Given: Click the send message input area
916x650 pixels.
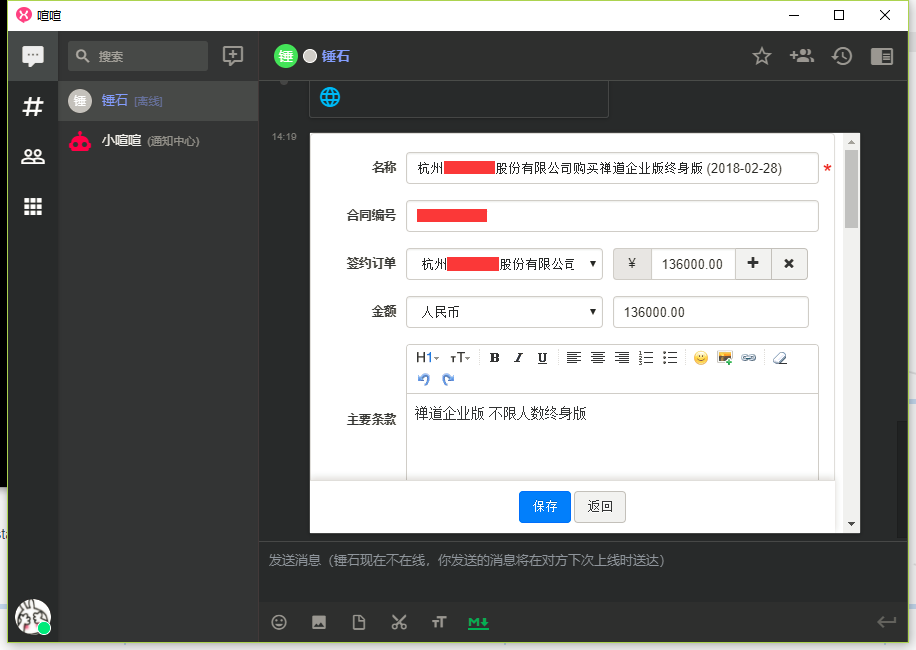Looking at the screenshot, I should click(583, 571).
